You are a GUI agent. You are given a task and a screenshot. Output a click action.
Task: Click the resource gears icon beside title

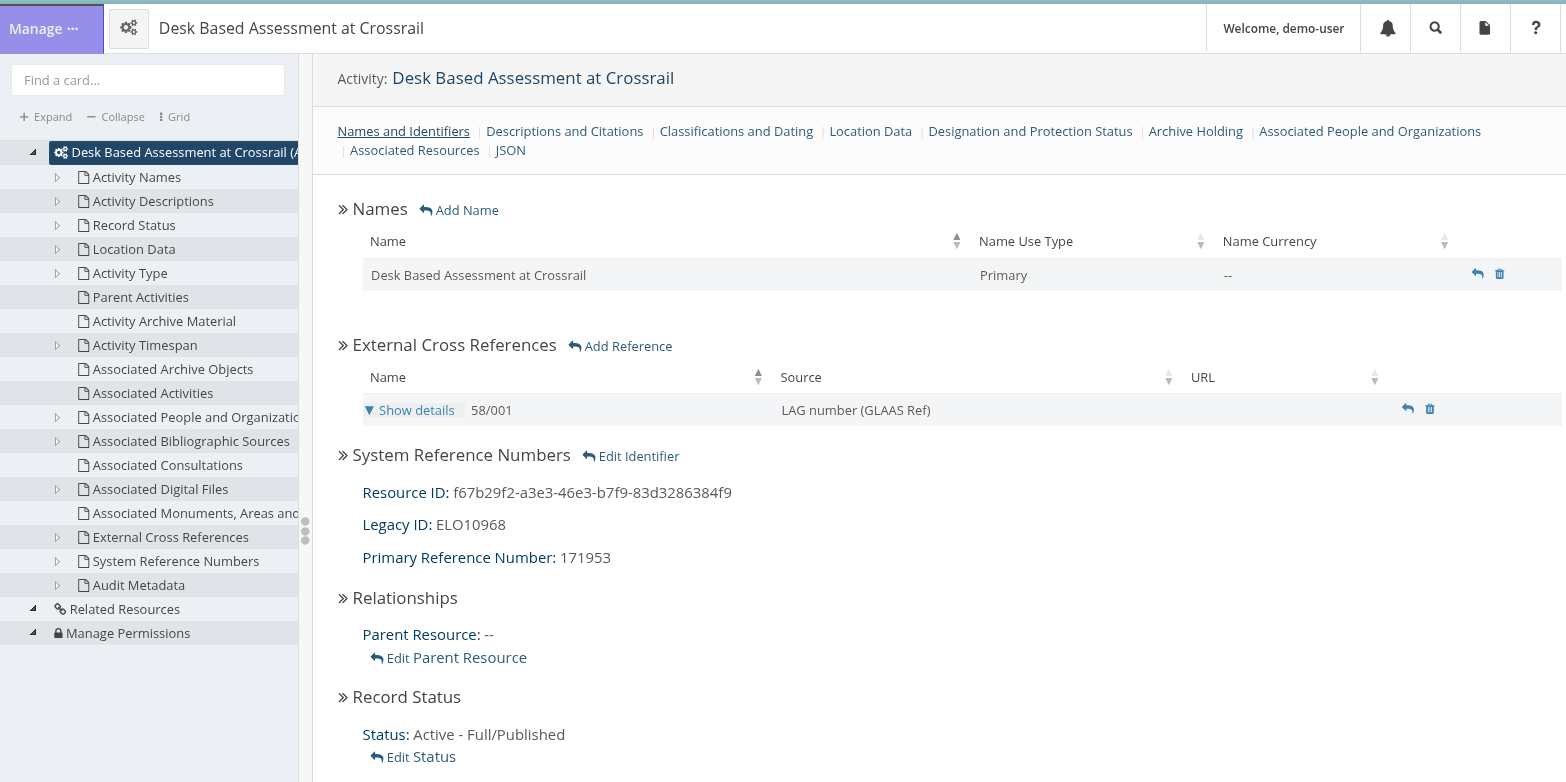pyautogui.click(x=129, y=28)
